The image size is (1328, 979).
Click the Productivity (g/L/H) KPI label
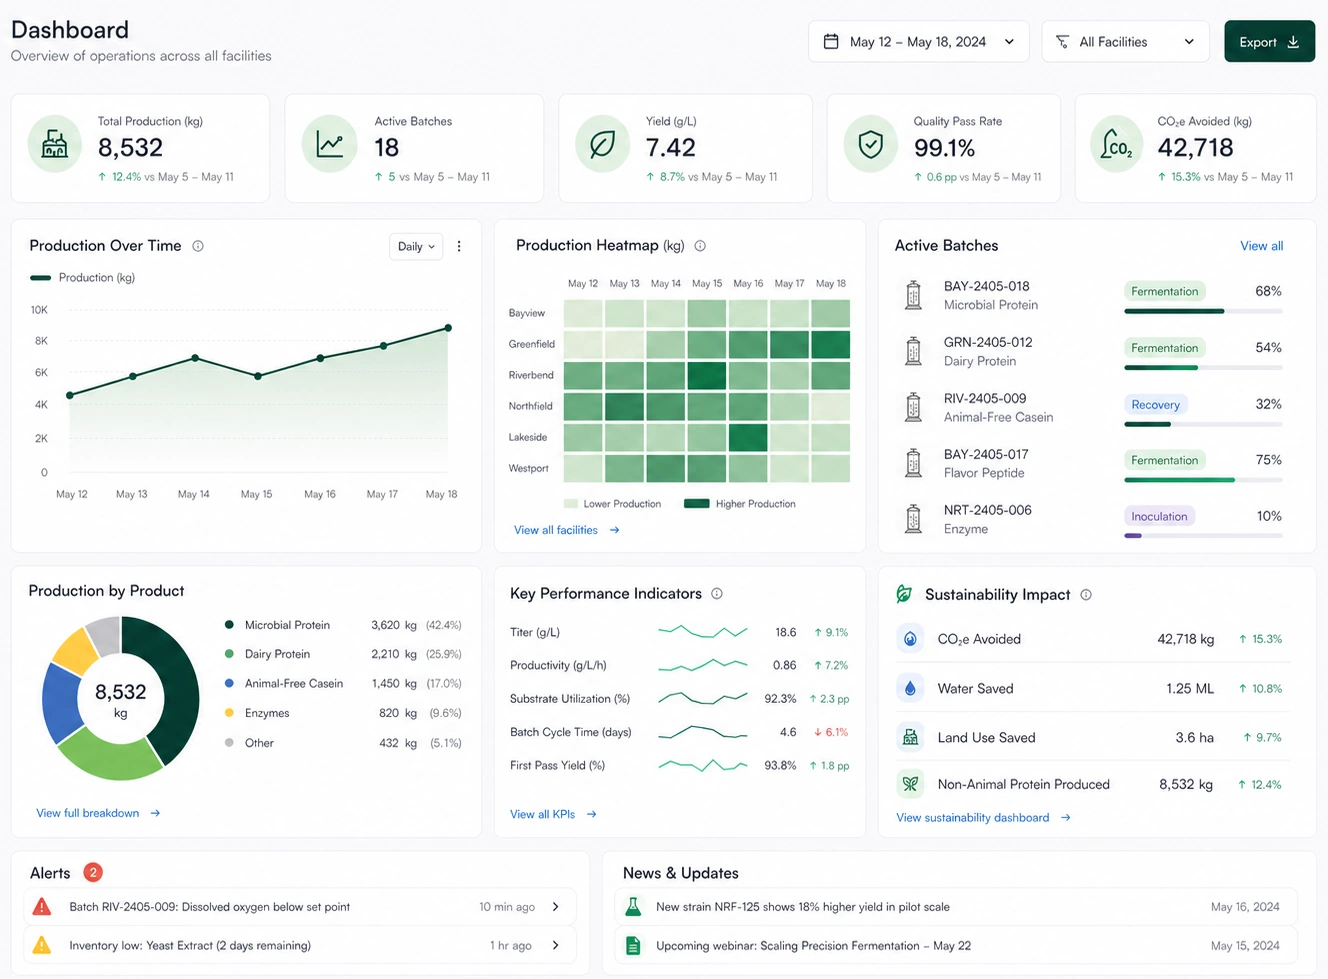pos(558,665)
